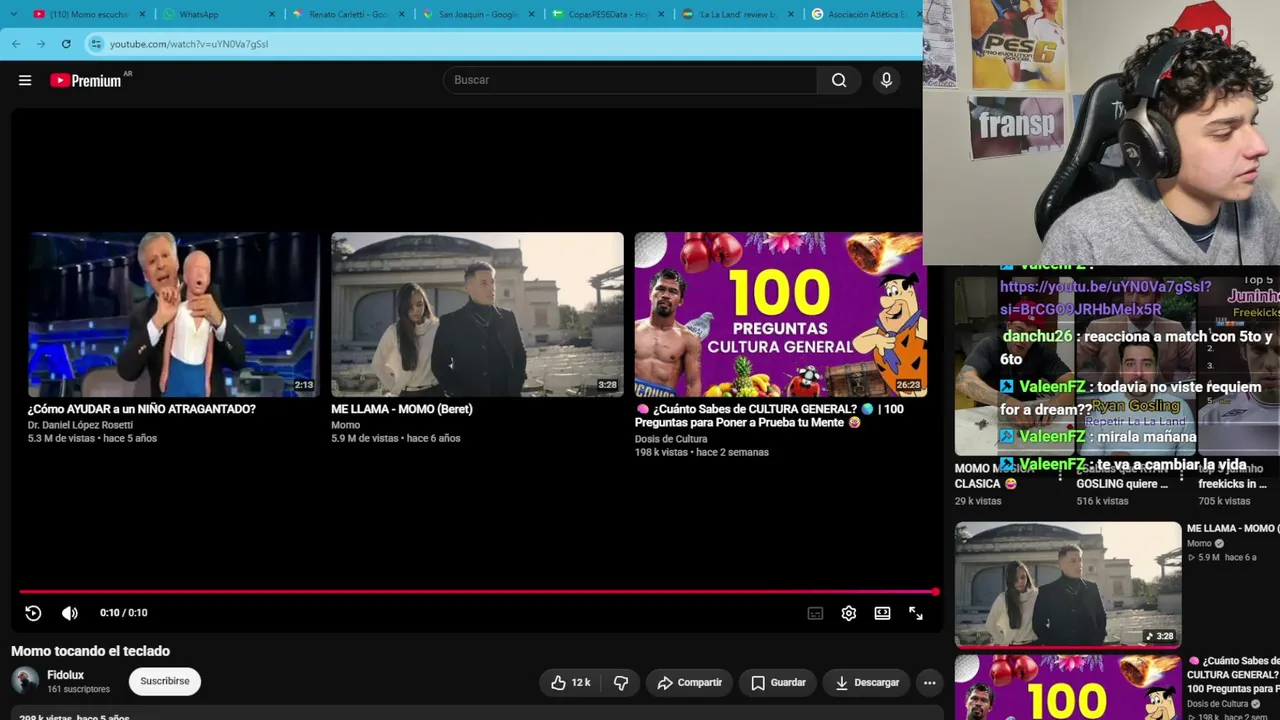Image resolution: width=1280 pixels, height=720 pixels.
Task: Open Juninho freekicks sidebar video thumbnail
Action: 1239,366
